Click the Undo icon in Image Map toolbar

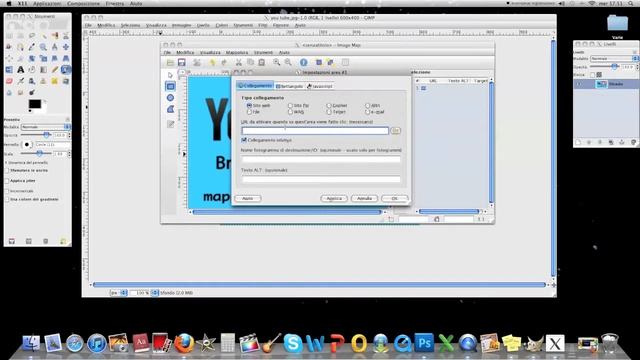coord(212,62)
